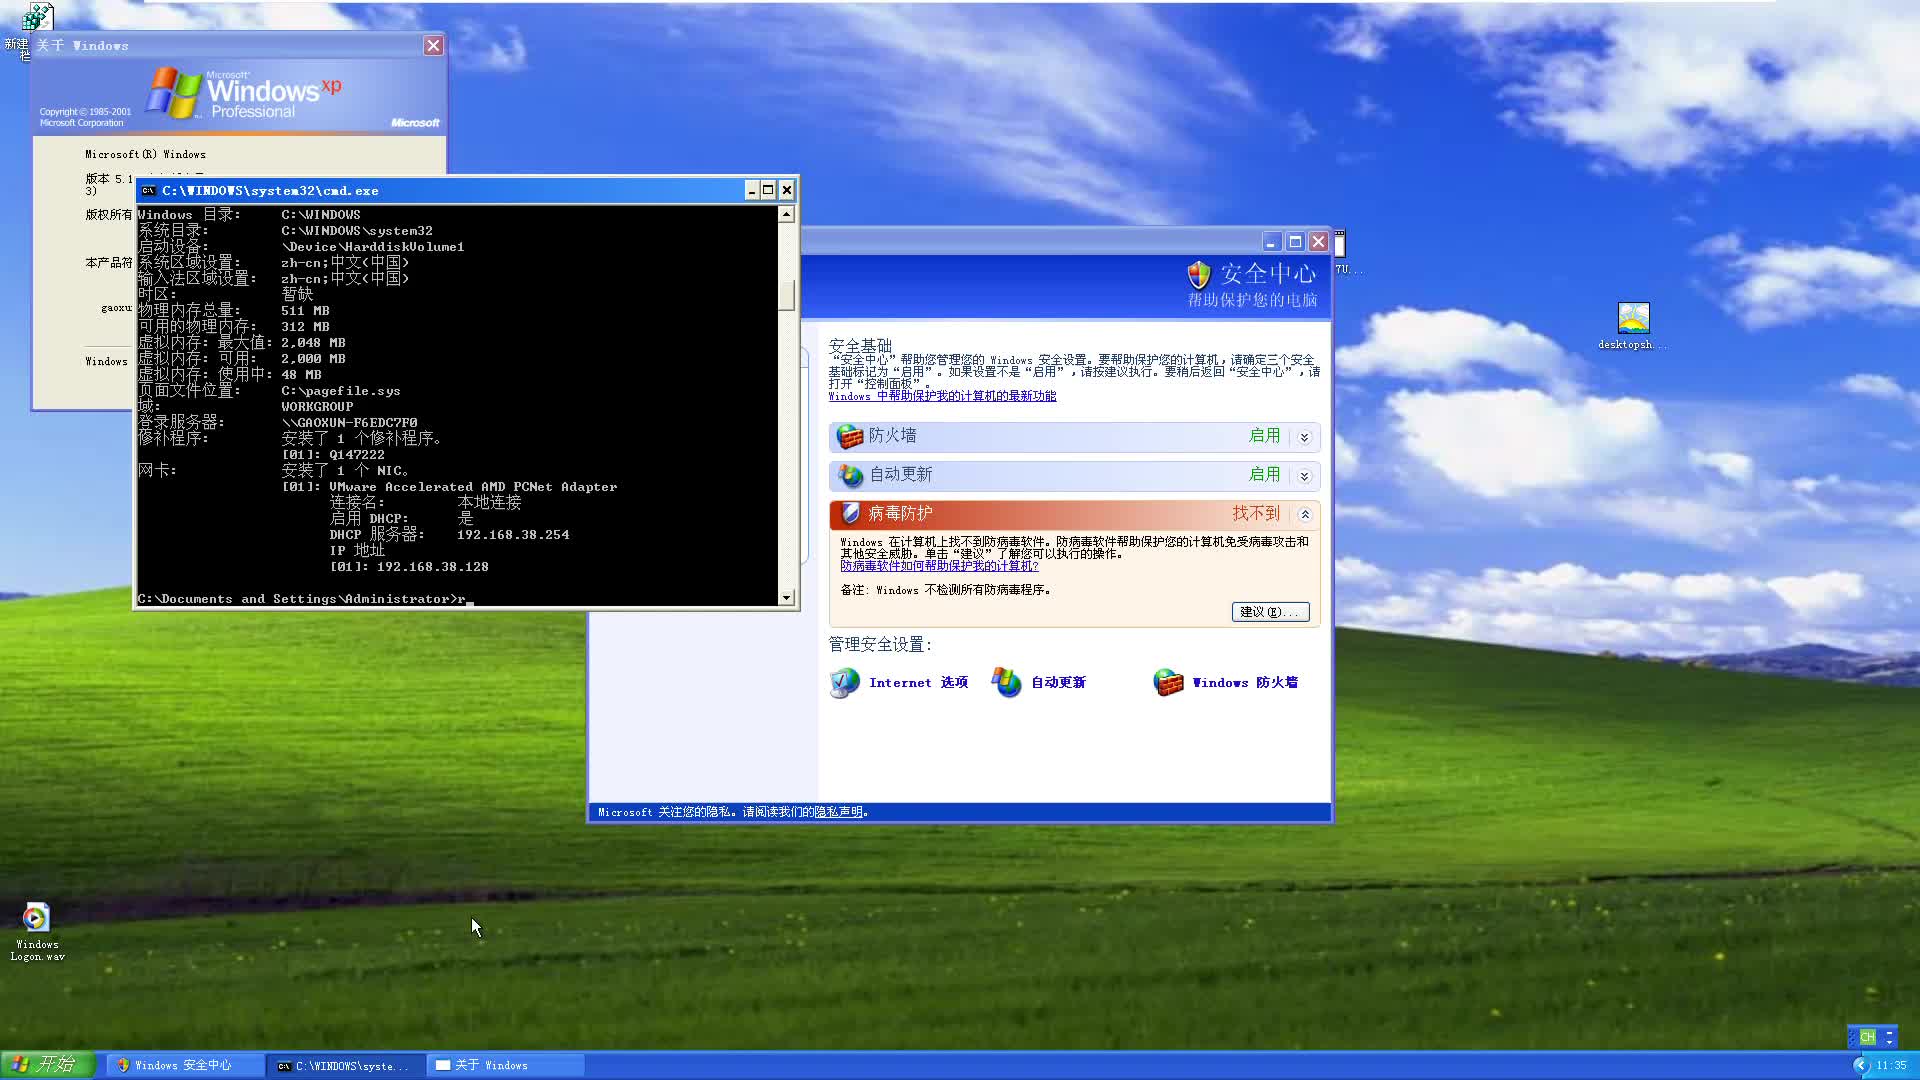The image size is (1920, 1080).
Task: Click the VMware Accelerated AMD PCNet Adapter line
Action: (450, 487)
